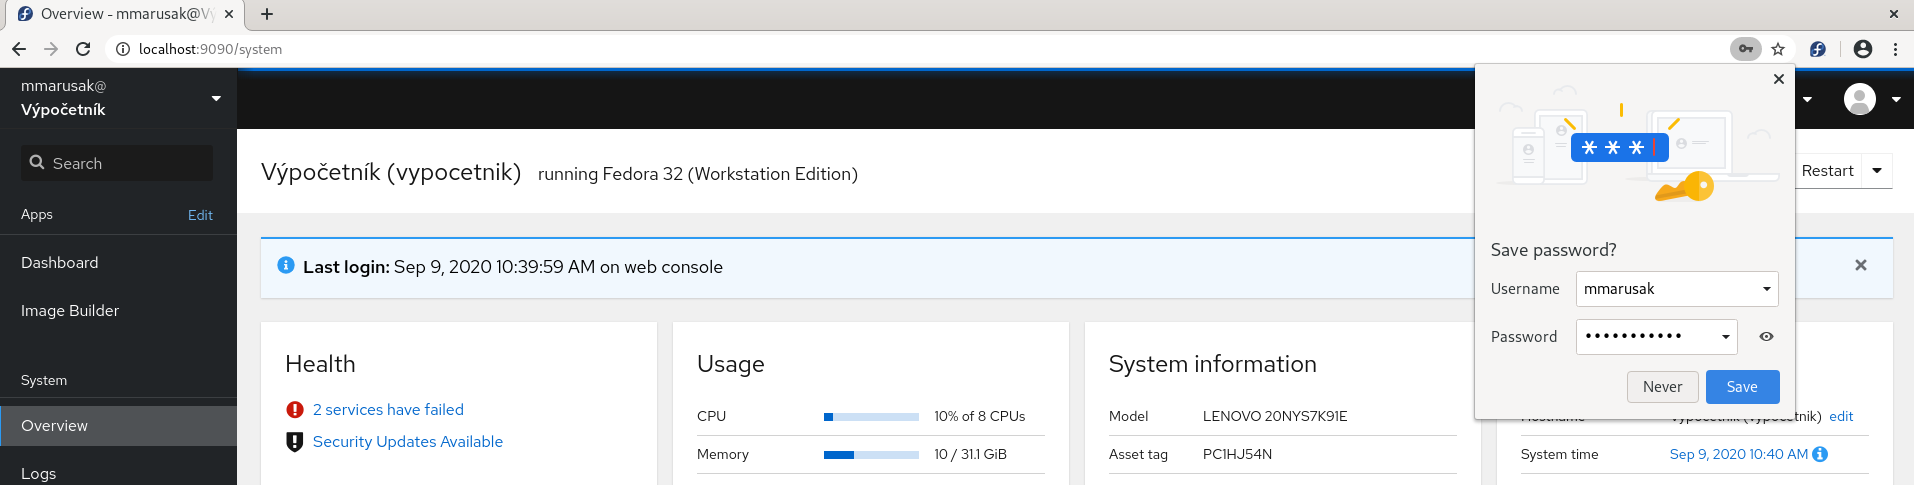Open system time Sep 9, 2020 10:40 AM
Viewport: 1914px width, 485px height.
pos(1739,454)
